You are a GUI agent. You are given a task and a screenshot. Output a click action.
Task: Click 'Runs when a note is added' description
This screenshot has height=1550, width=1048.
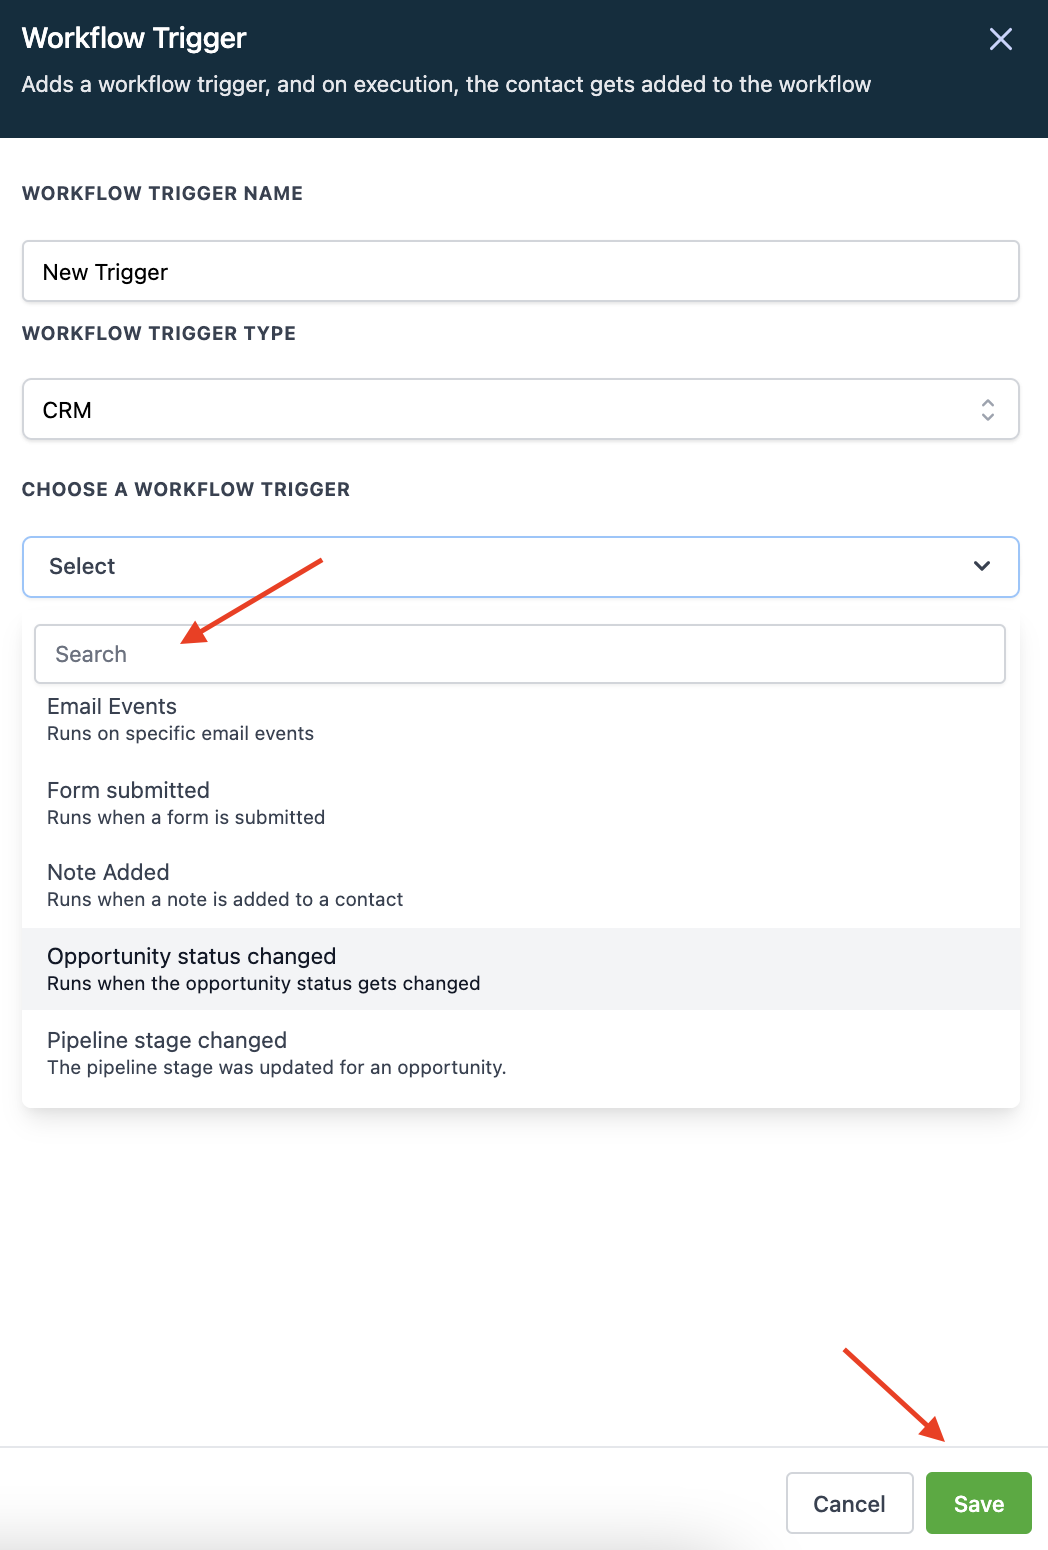click(x=225, y=900)
